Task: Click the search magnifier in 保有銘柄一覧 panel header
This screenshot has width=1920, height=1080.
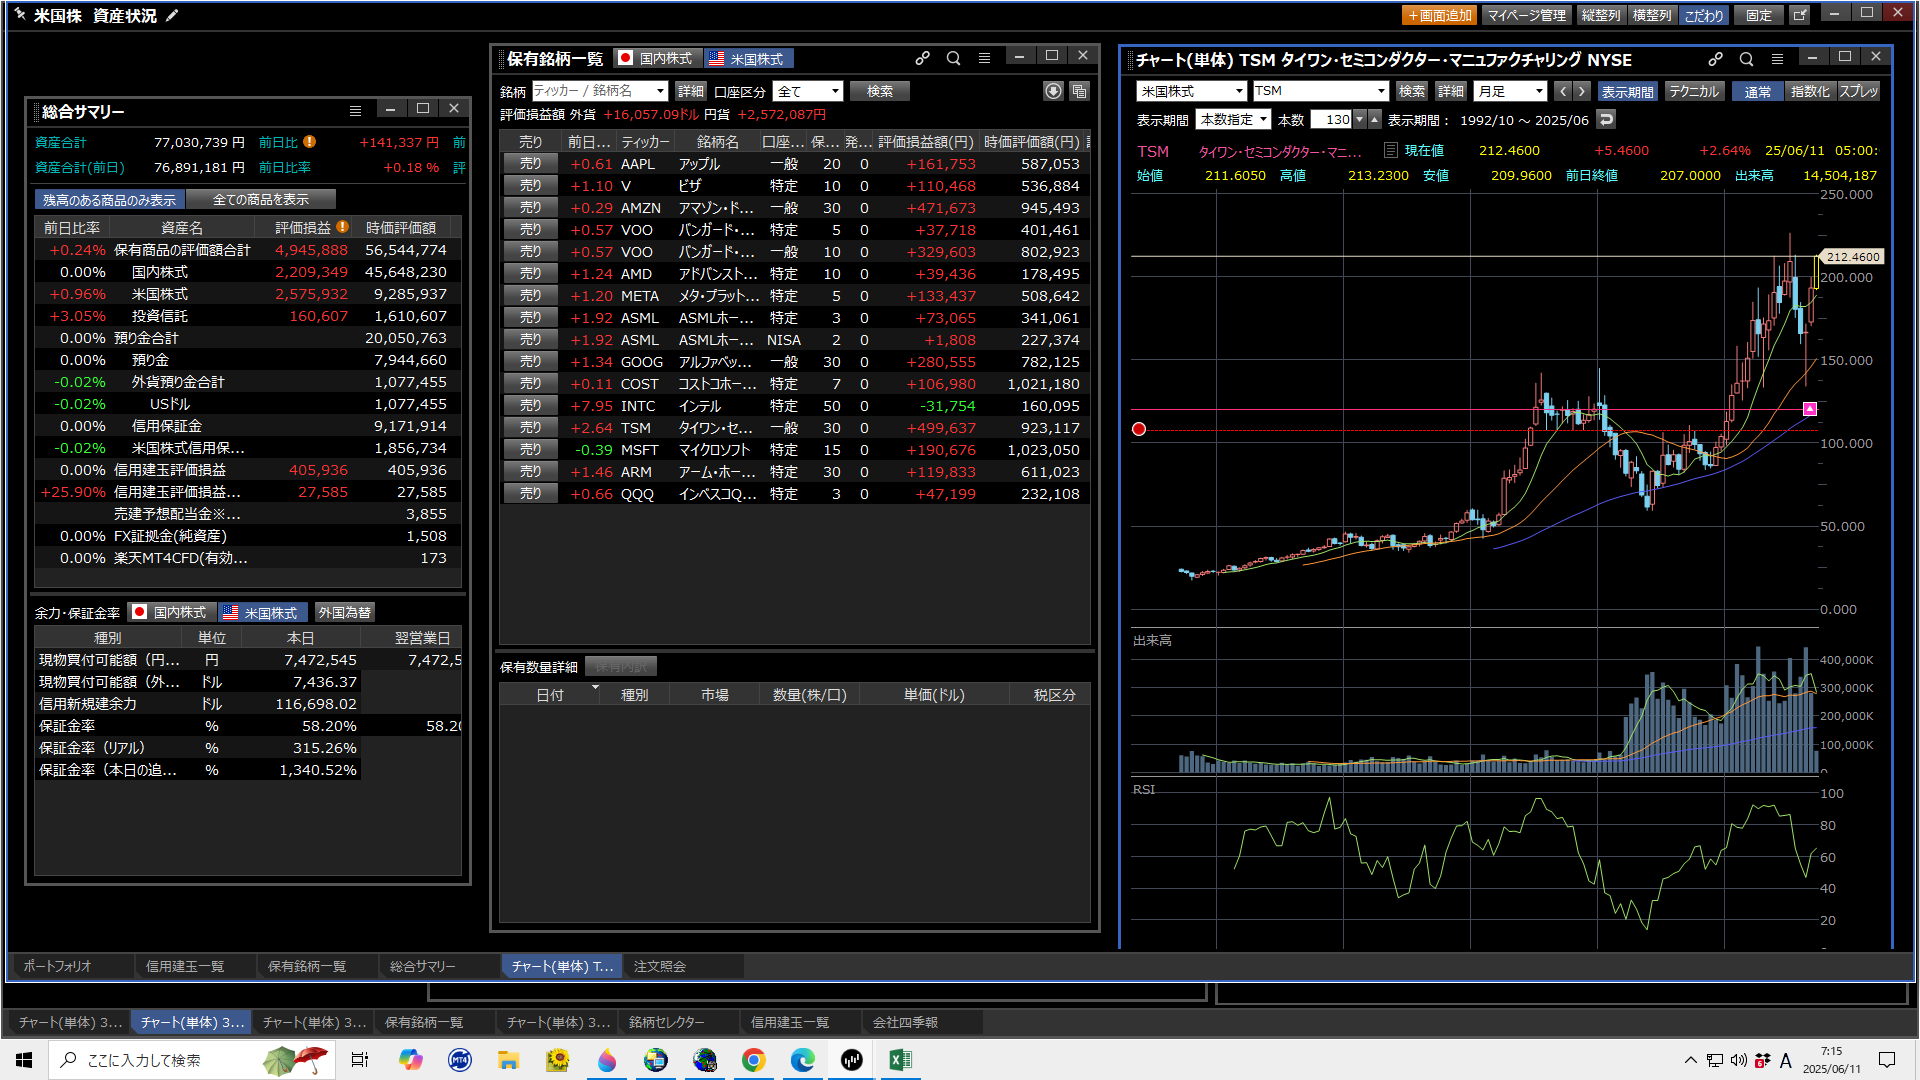Action: [953, 58]
